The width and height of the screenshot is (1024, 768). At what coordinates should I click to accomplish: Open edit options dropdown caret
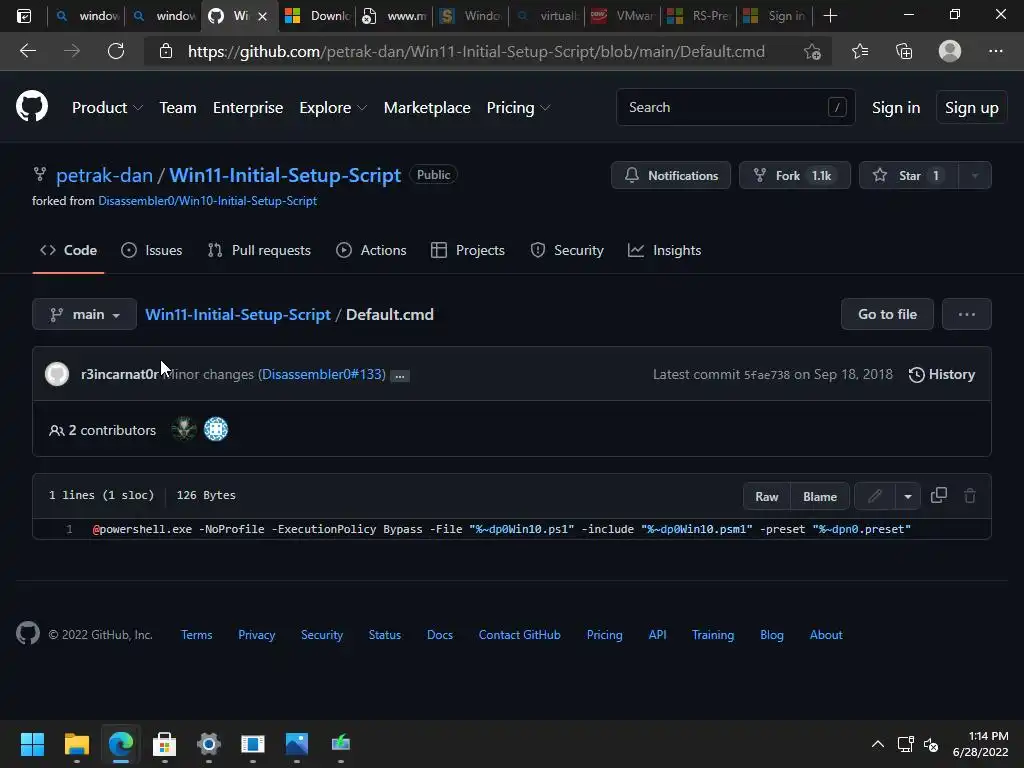pos(908,496)
